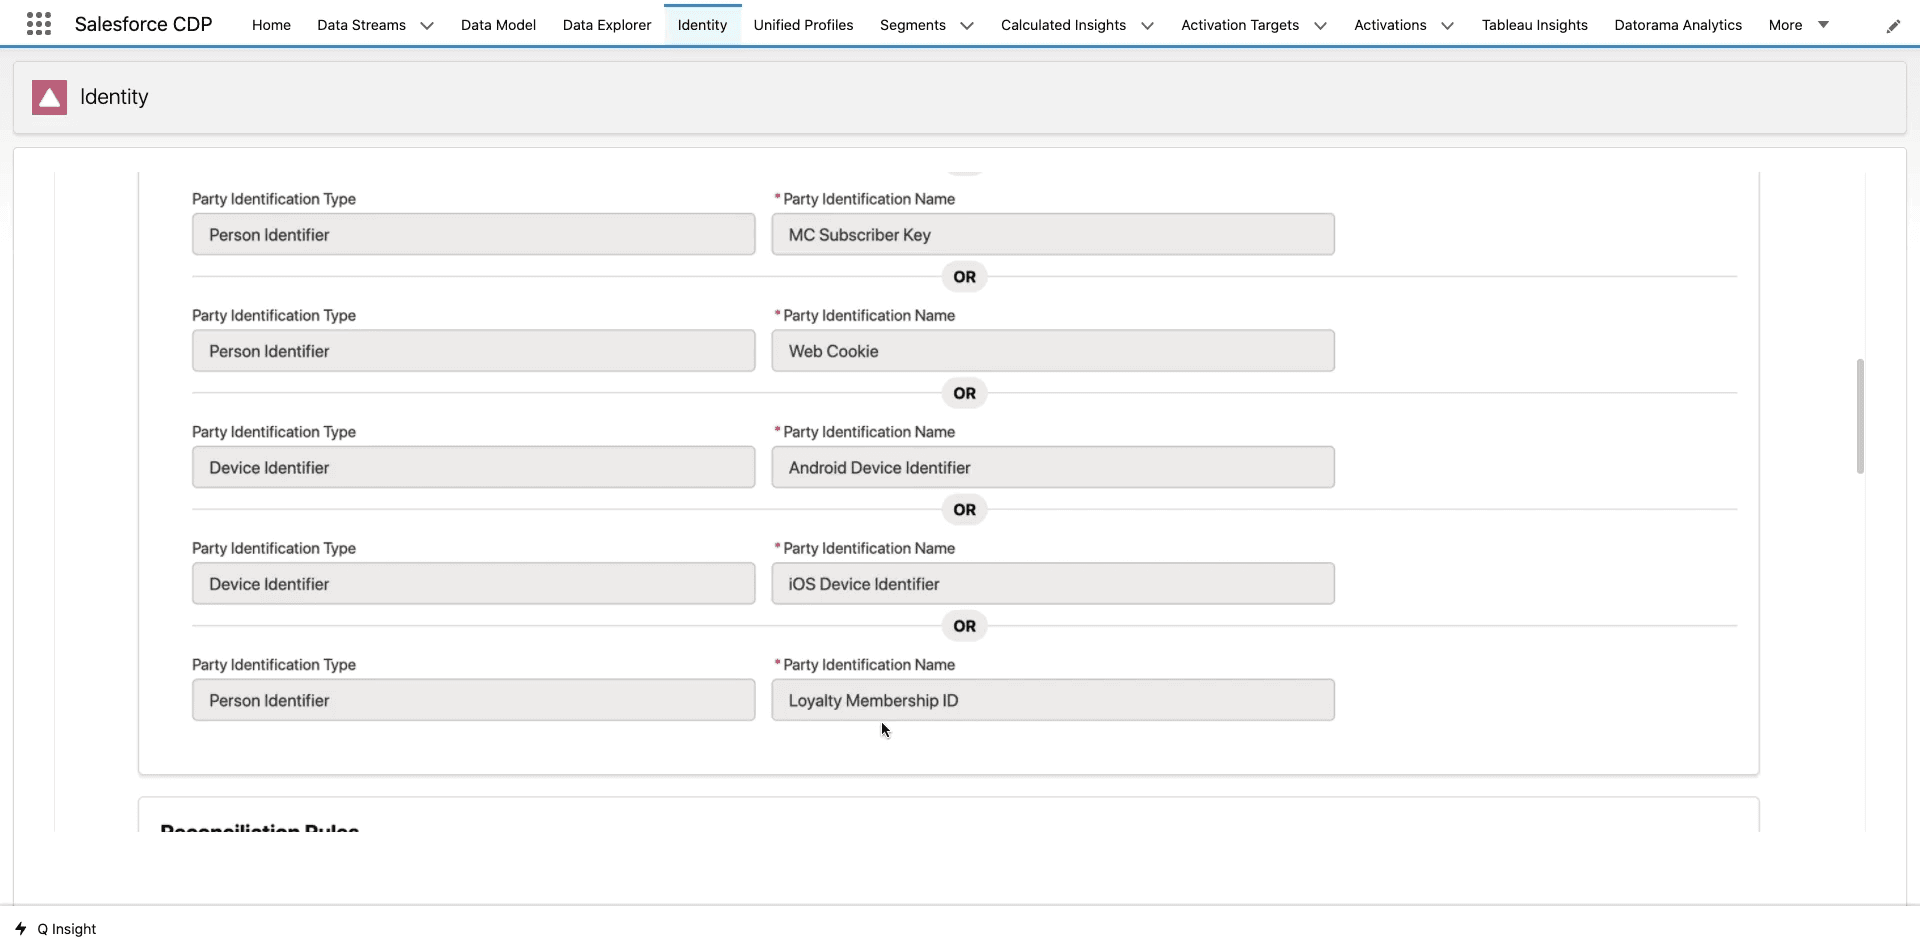Screen dimensions: 1920x950
Task: Expand the Data Streams dropdown chevron
Action: click(x=427, y=26)
